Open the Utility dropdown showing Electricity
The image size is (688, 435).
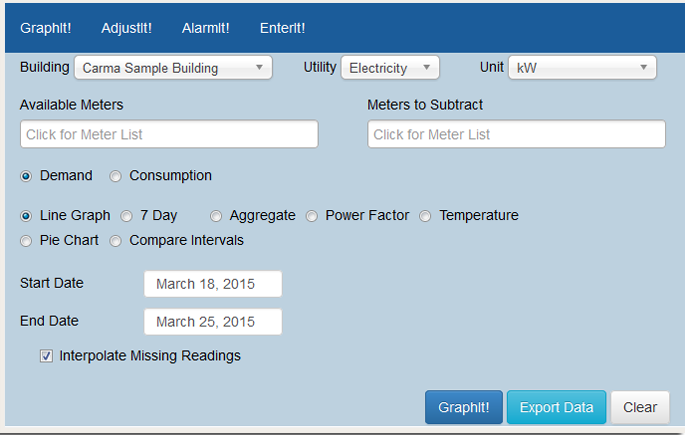click(390, 68)
